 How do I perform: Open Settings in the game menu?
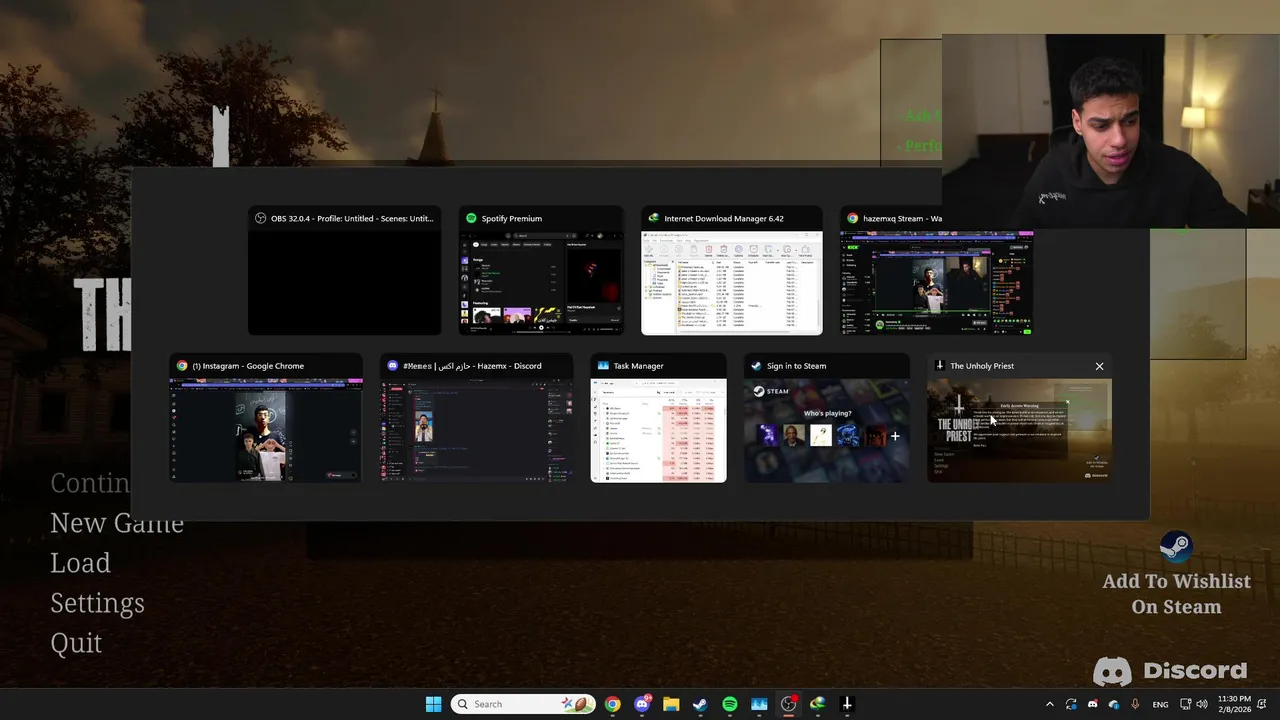pyautogui.click(x=97, y=603)
